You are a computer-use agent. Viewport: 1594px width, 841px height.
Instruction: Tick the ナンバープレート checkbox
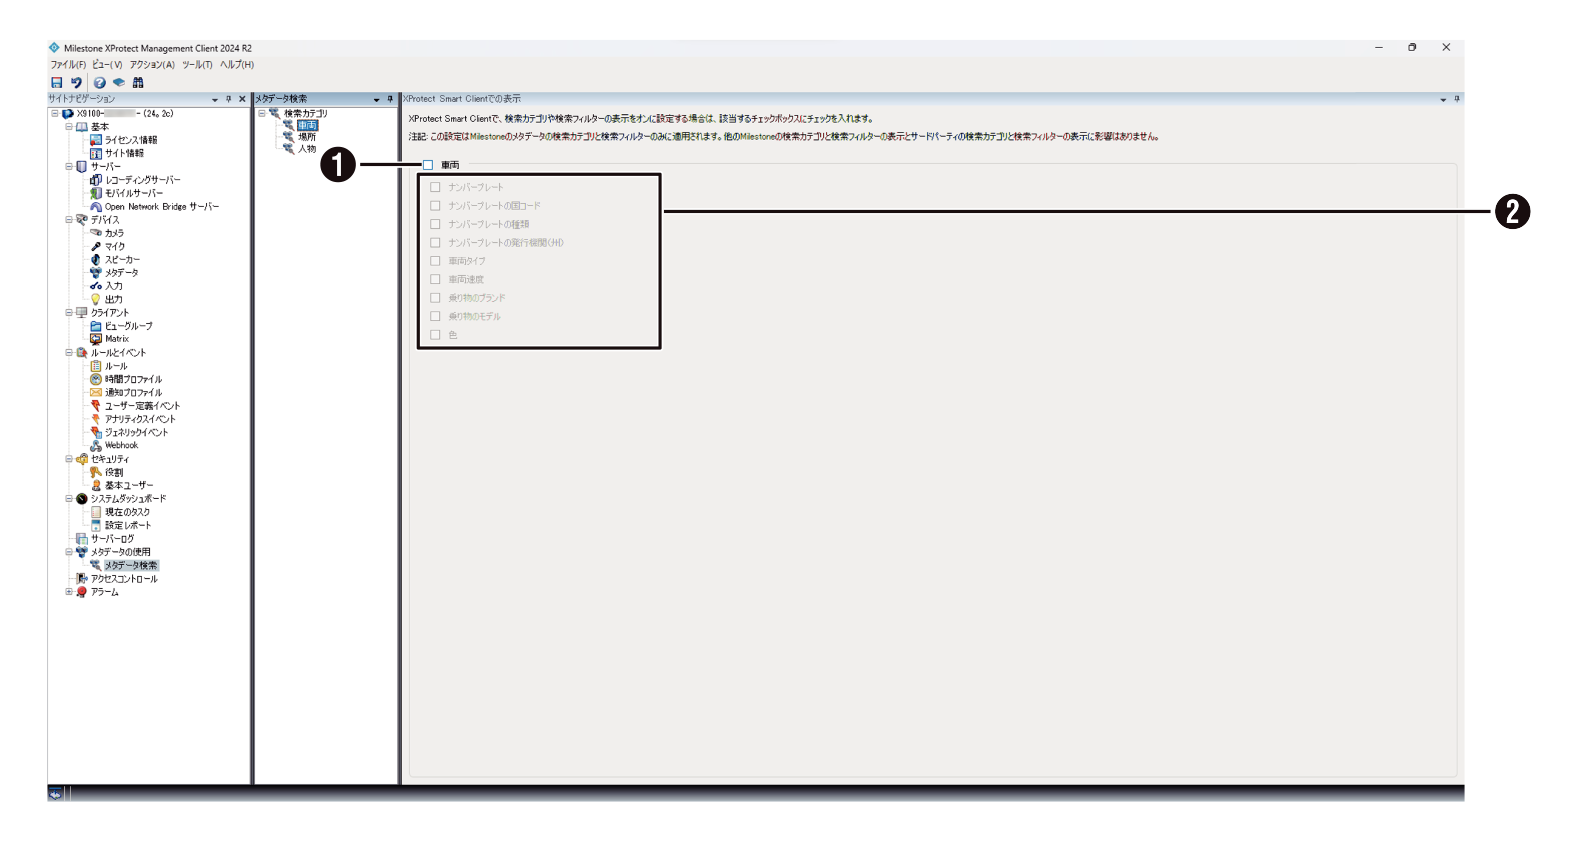435,187
